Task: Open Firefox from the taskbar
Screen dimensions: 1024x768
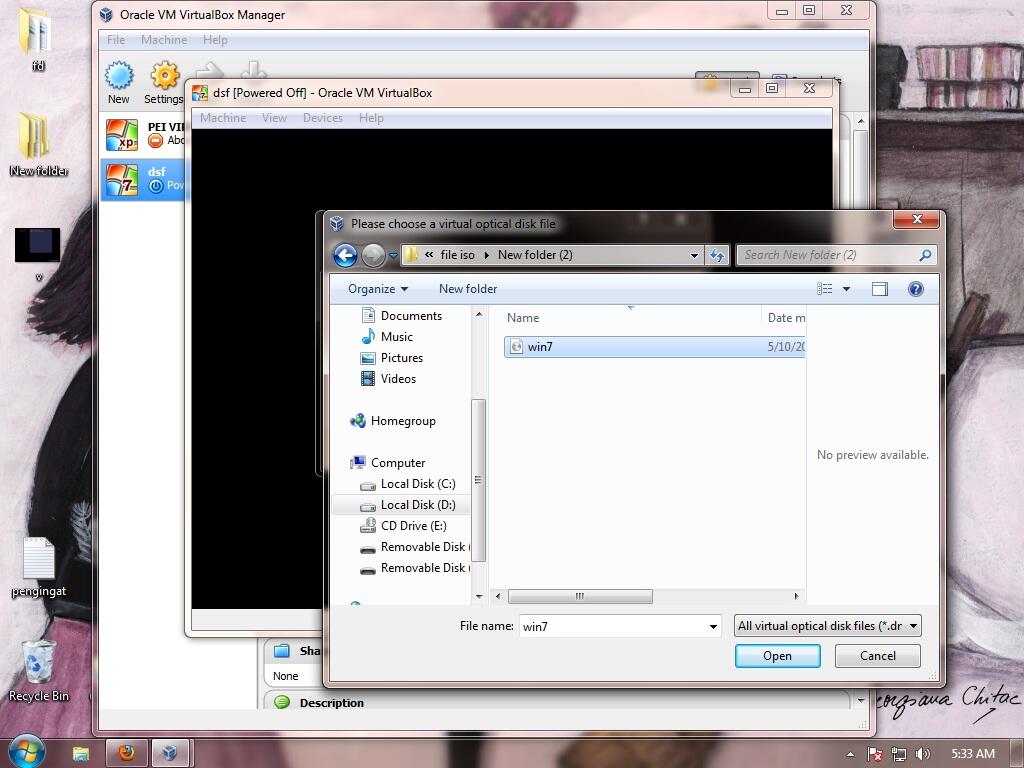Action: (126, 753)
